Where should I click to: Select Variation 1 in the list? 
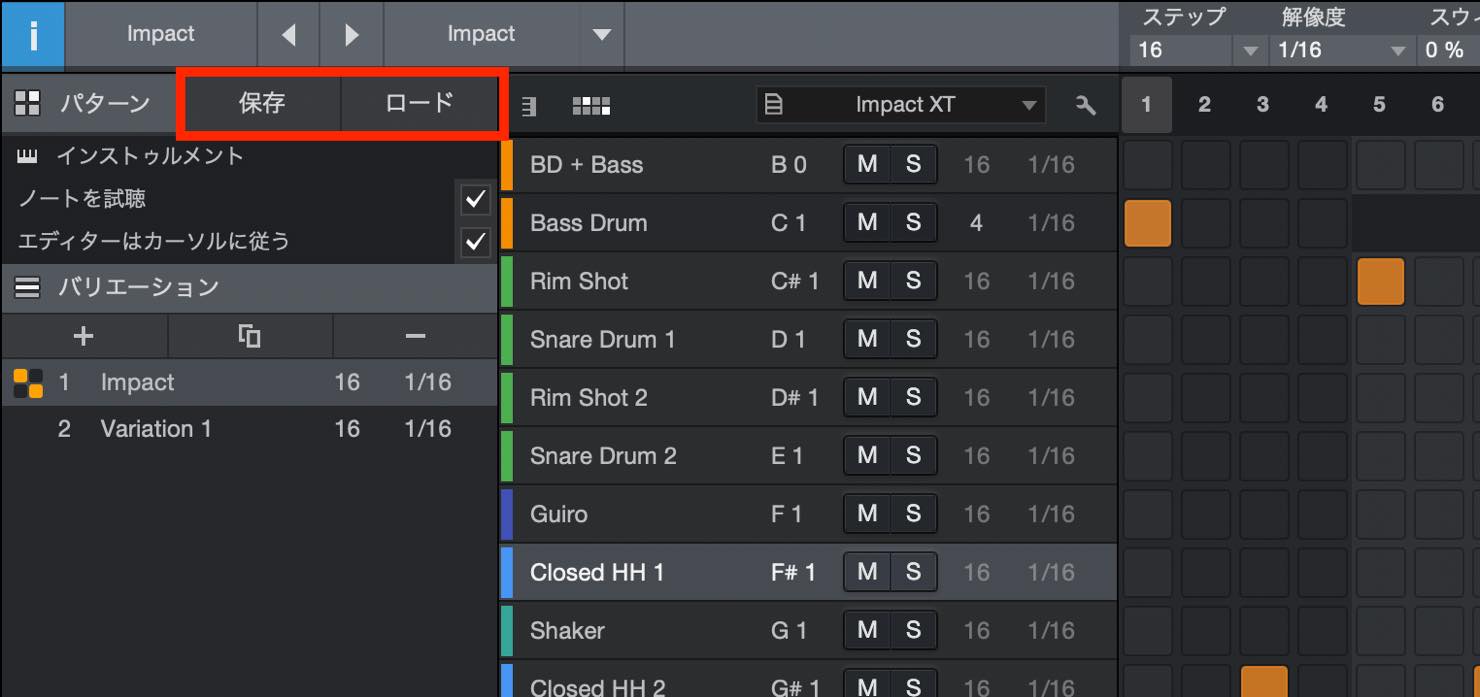point(249,429)
